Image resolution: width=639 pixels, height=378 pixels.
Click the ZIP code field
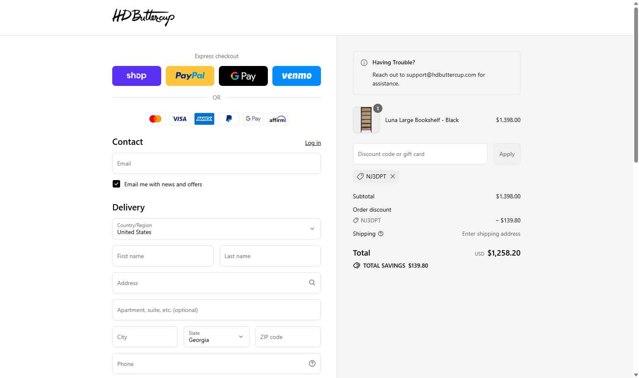coord(288,337)
